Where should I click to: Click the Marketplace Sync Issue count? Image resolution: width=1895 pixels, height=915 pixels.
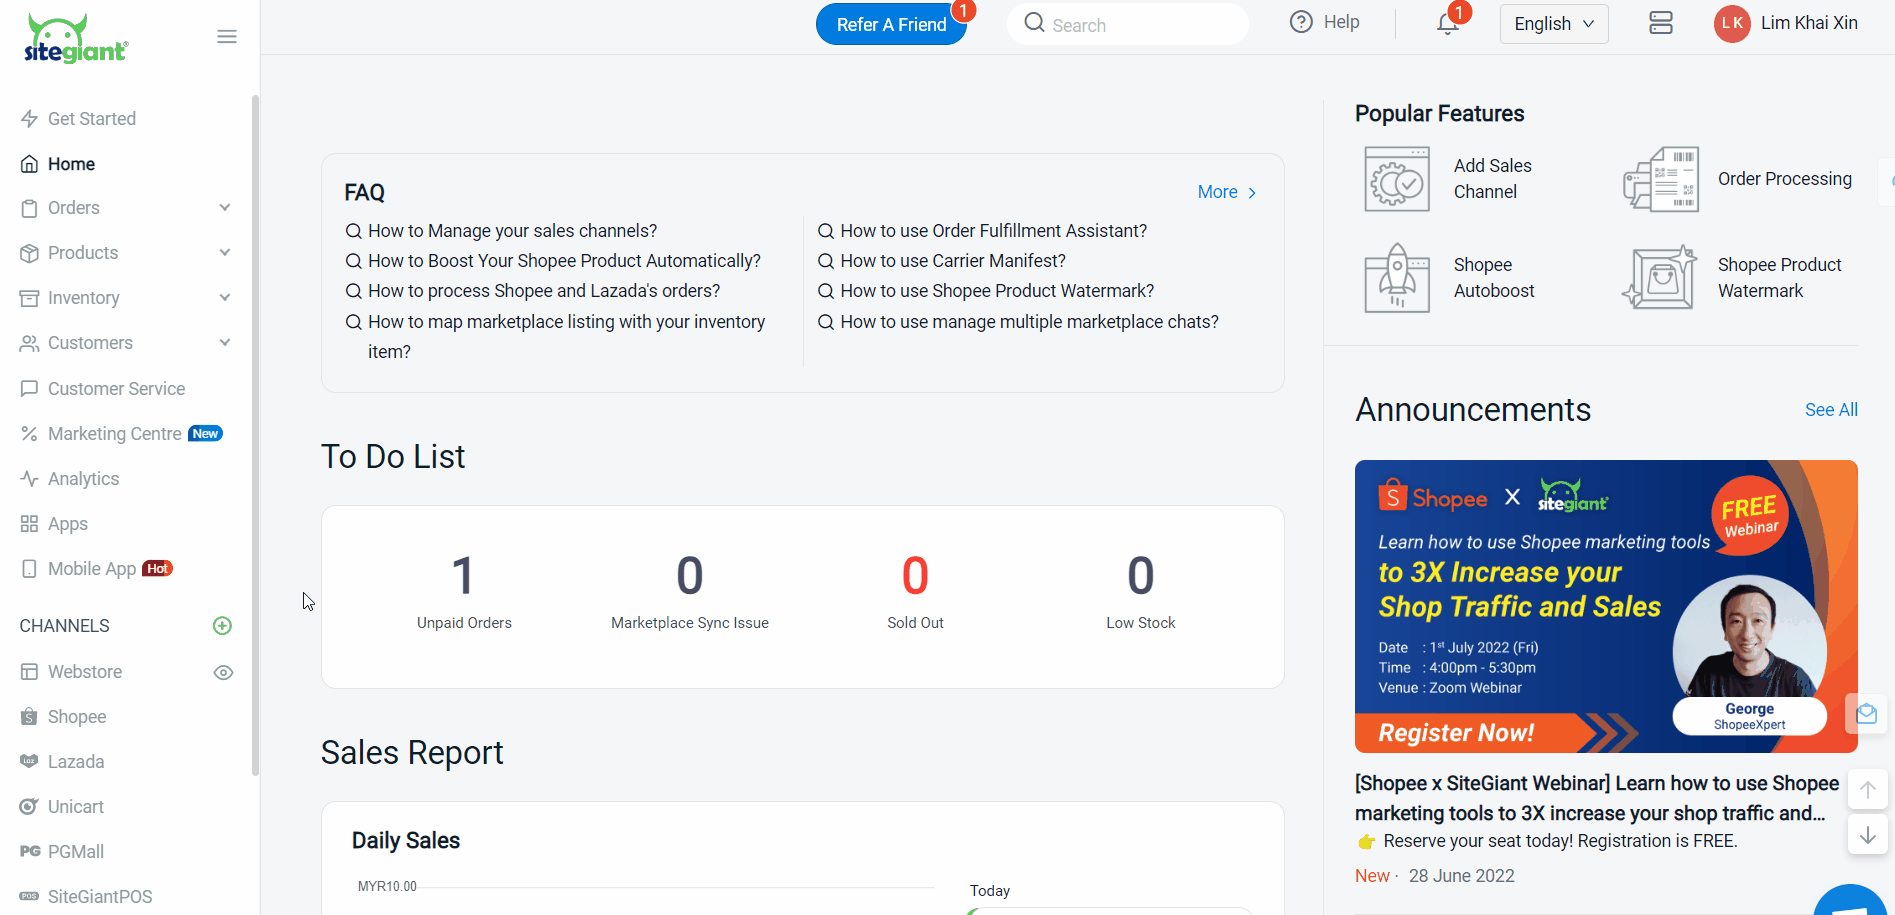690,576
